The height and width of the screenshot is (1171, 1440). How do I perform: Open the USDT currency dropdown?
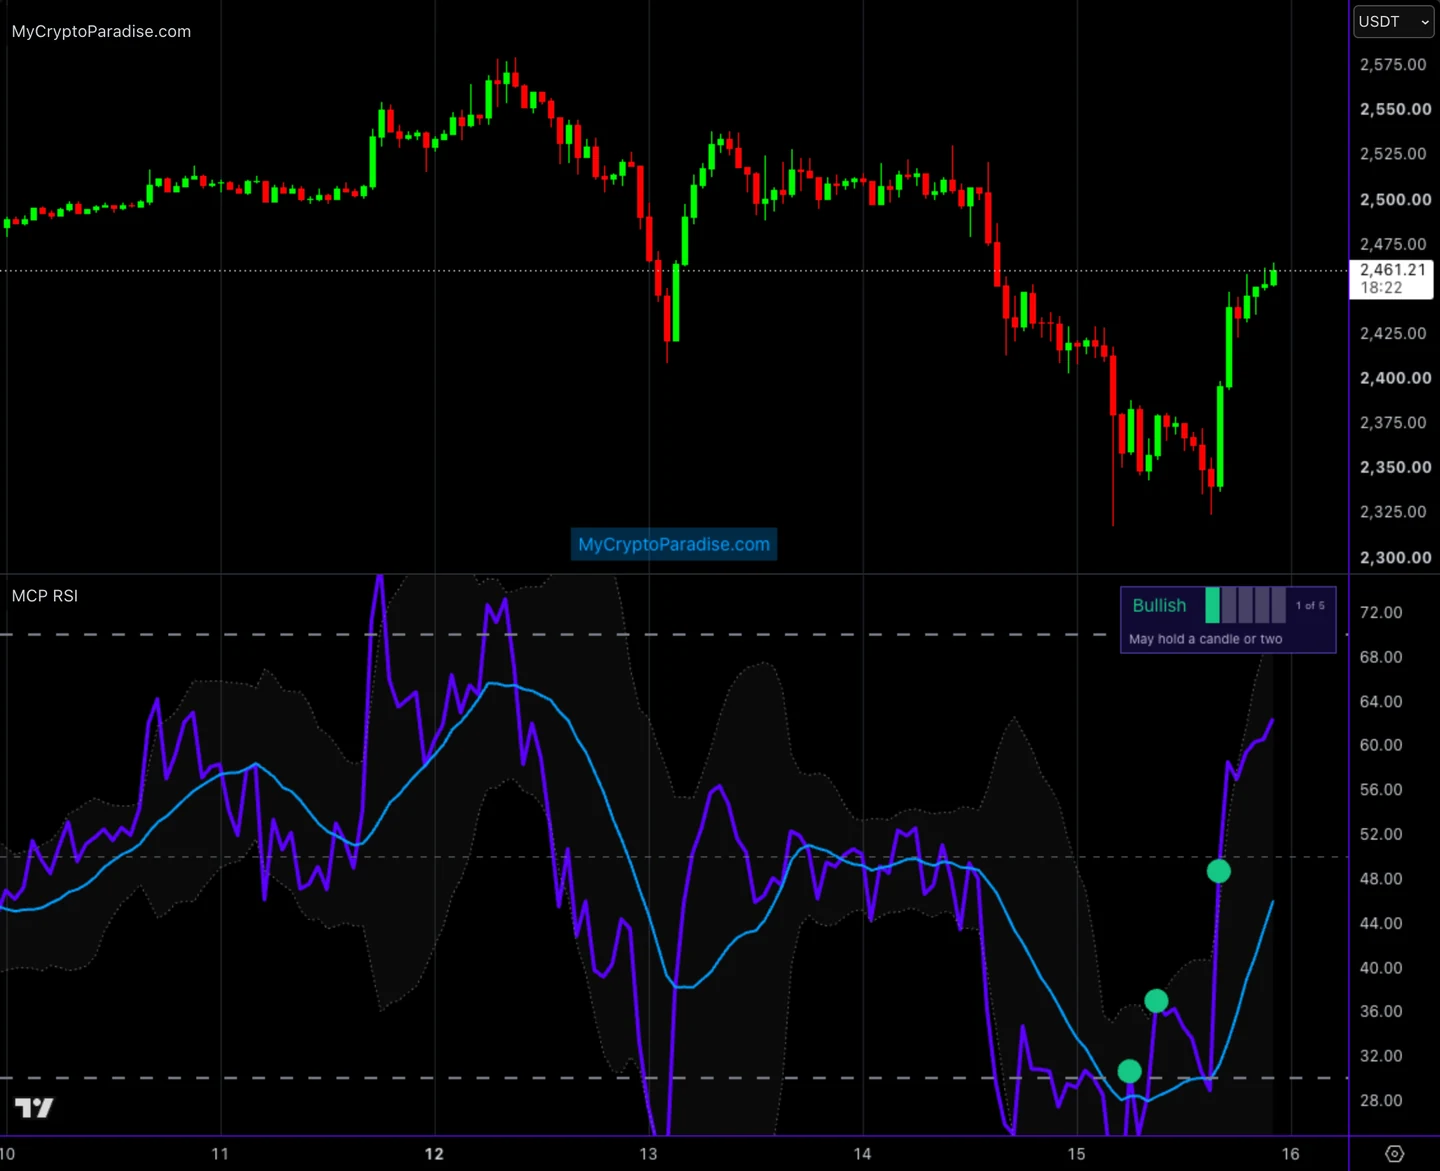1394,22
